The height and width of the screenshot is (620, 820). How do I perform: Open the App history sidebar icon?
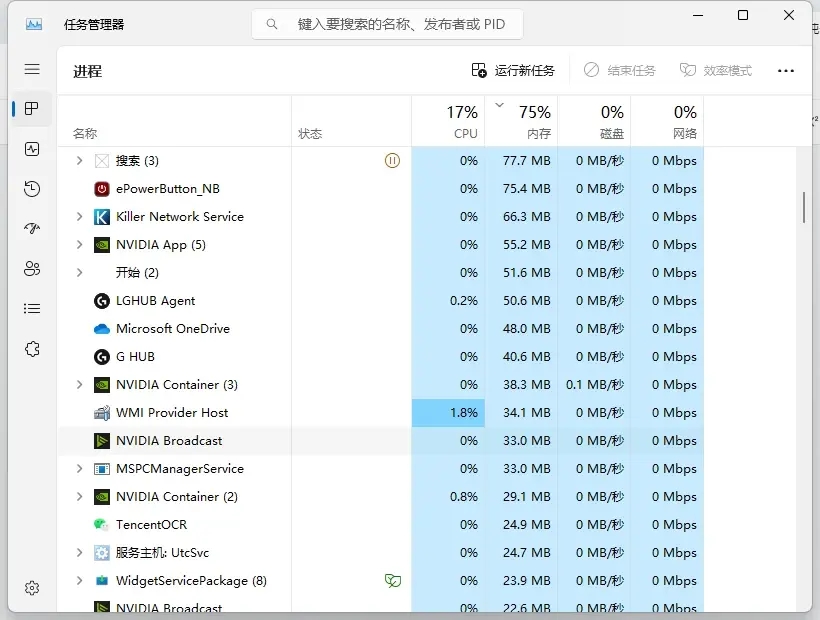coord(32,189)
